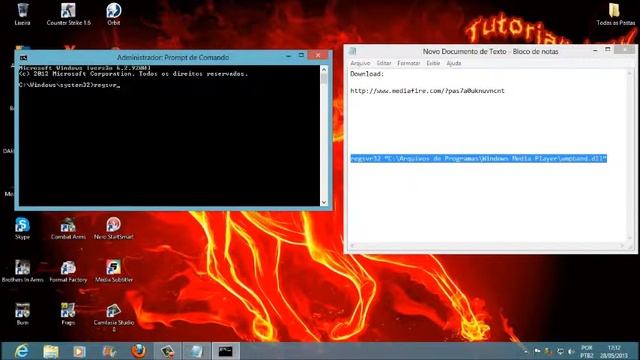Image resolution: width=640 pixels, height=360 pixels.
Task: Launch the Fraps desktop shortcut
Action: 68,314
